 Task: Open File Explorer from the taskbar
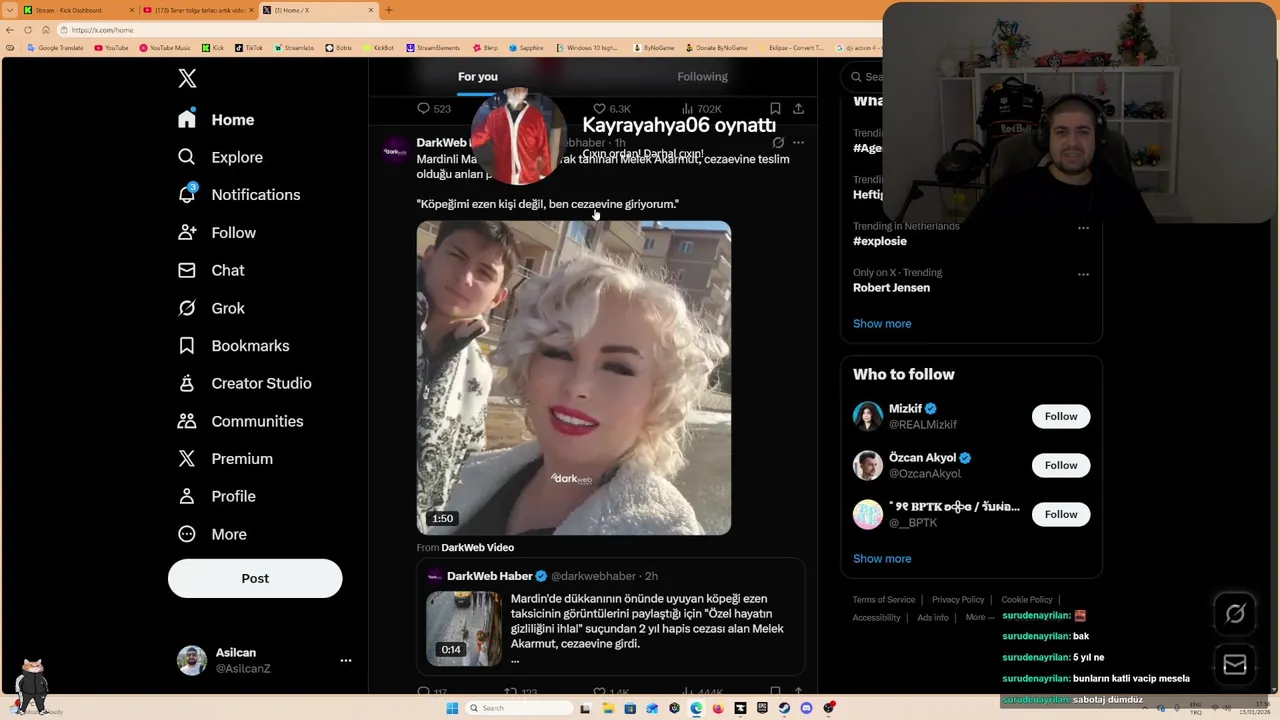(607, 708)
